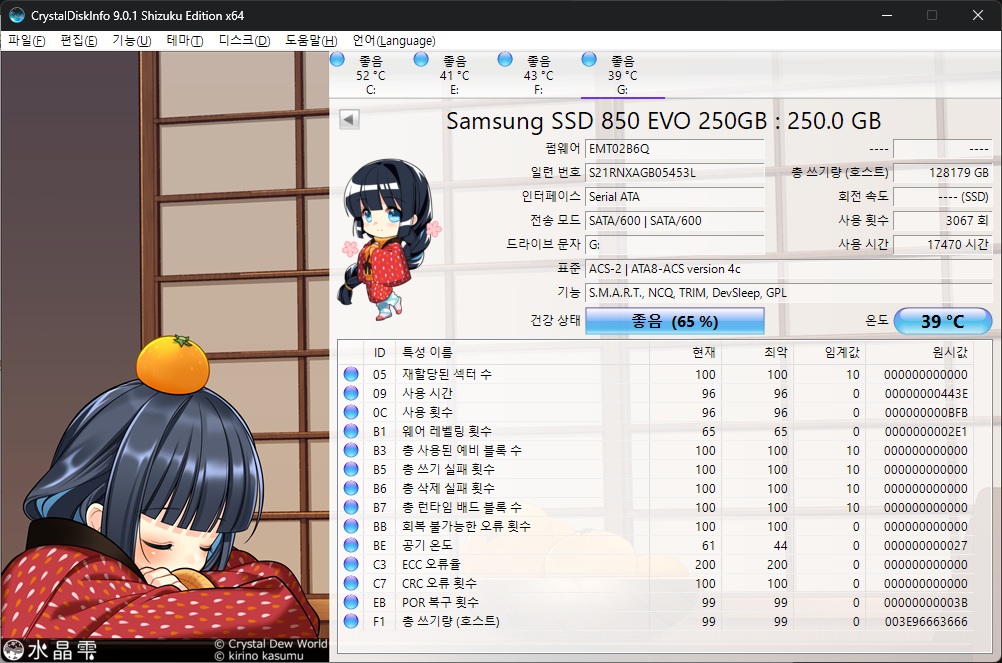The image size is (1002, 663).
Task: Go to the previous disk with the left arrow
Action: tap(349, 119)
